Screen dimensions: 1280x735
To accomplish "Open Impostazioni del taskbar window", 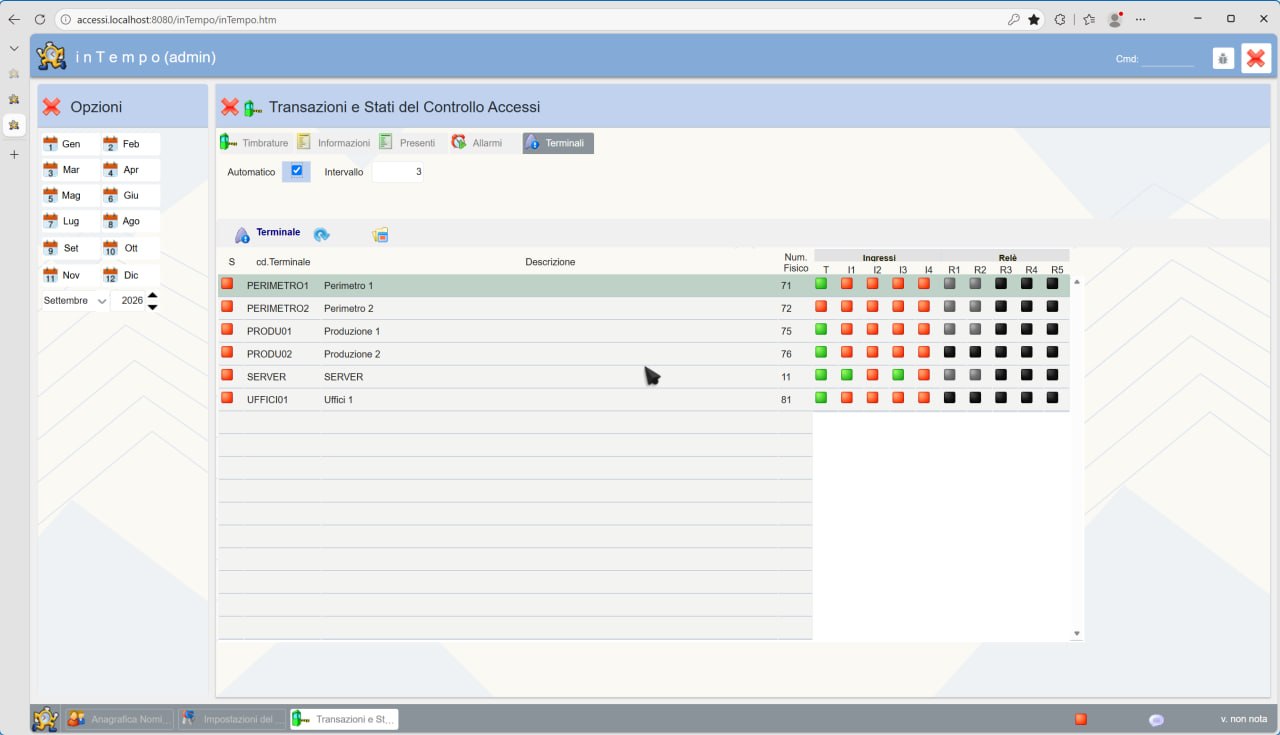I will [x=232, y=719].
